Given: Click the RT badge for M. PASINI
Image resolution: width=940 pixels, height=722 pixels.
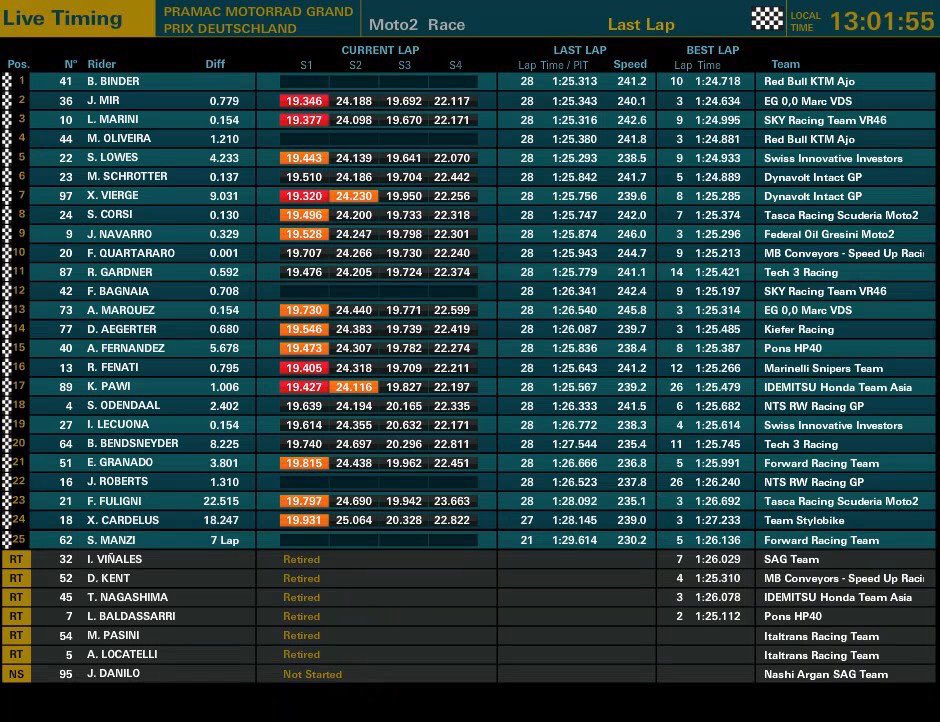Looking at the screenshot, I should click(x=16, y=635).
